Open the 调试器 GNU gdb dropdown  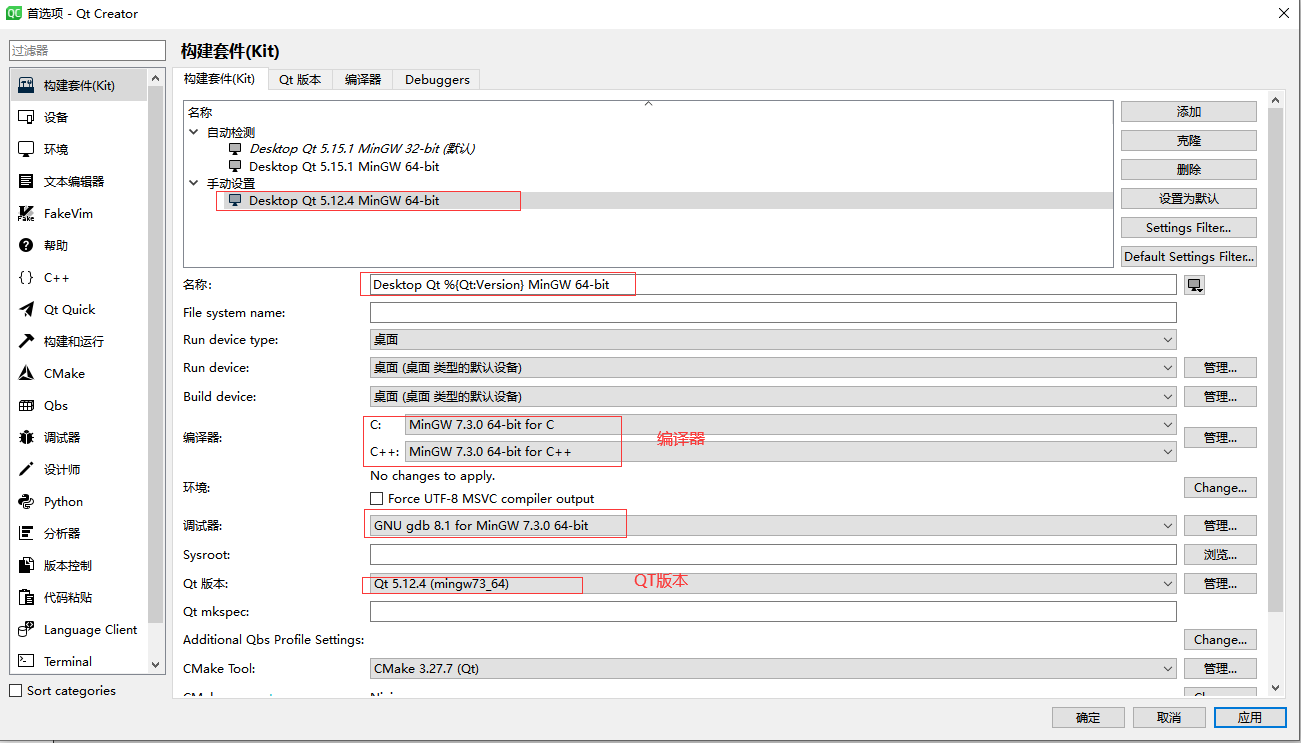click(x=773, y=525)
